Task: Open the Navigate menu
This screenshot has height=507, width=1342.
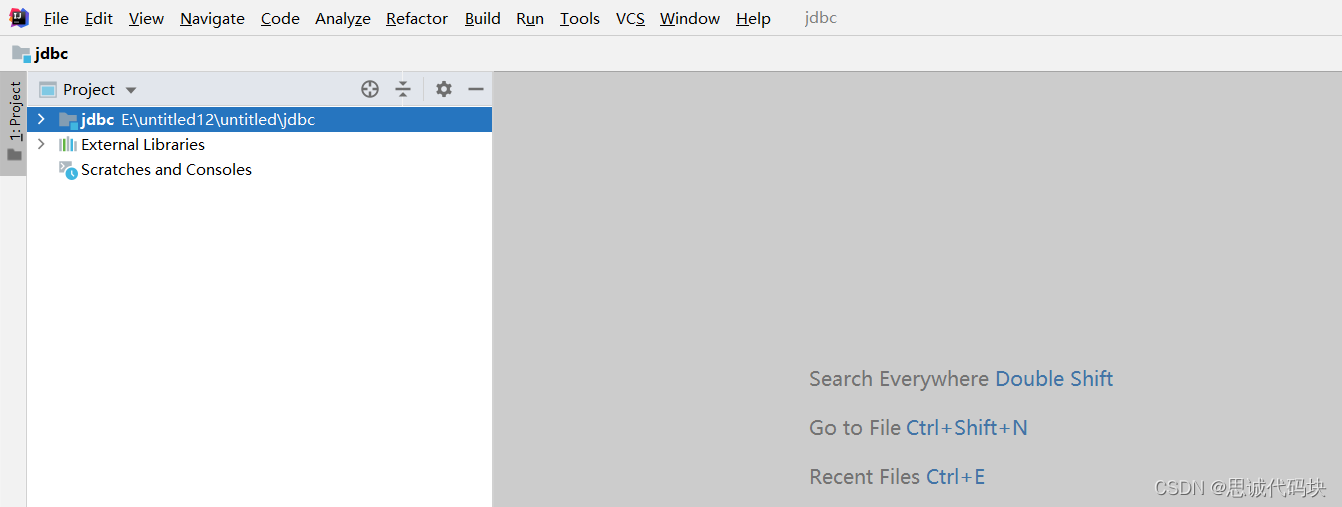Action: [212, 18]
